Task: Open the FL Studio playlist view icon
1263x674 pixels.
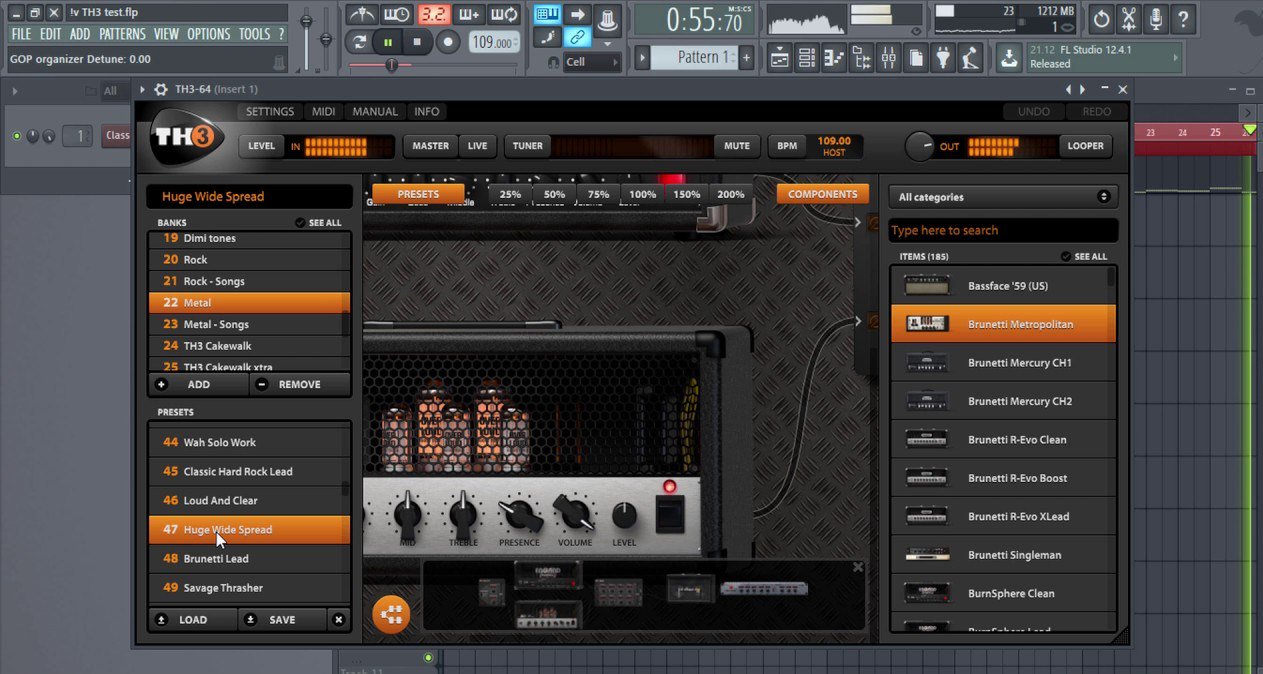Action: (780, 58)
